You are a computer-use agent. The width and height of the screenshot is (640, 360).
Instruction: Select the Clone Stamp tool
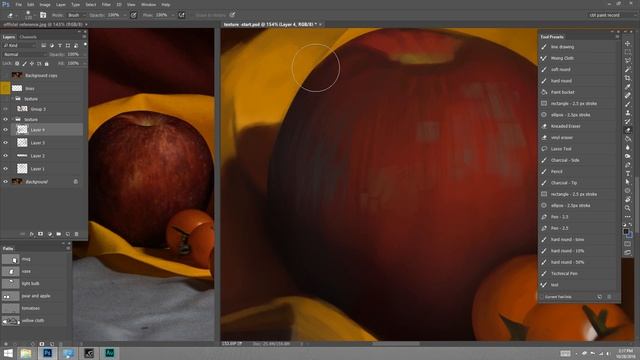628,113
